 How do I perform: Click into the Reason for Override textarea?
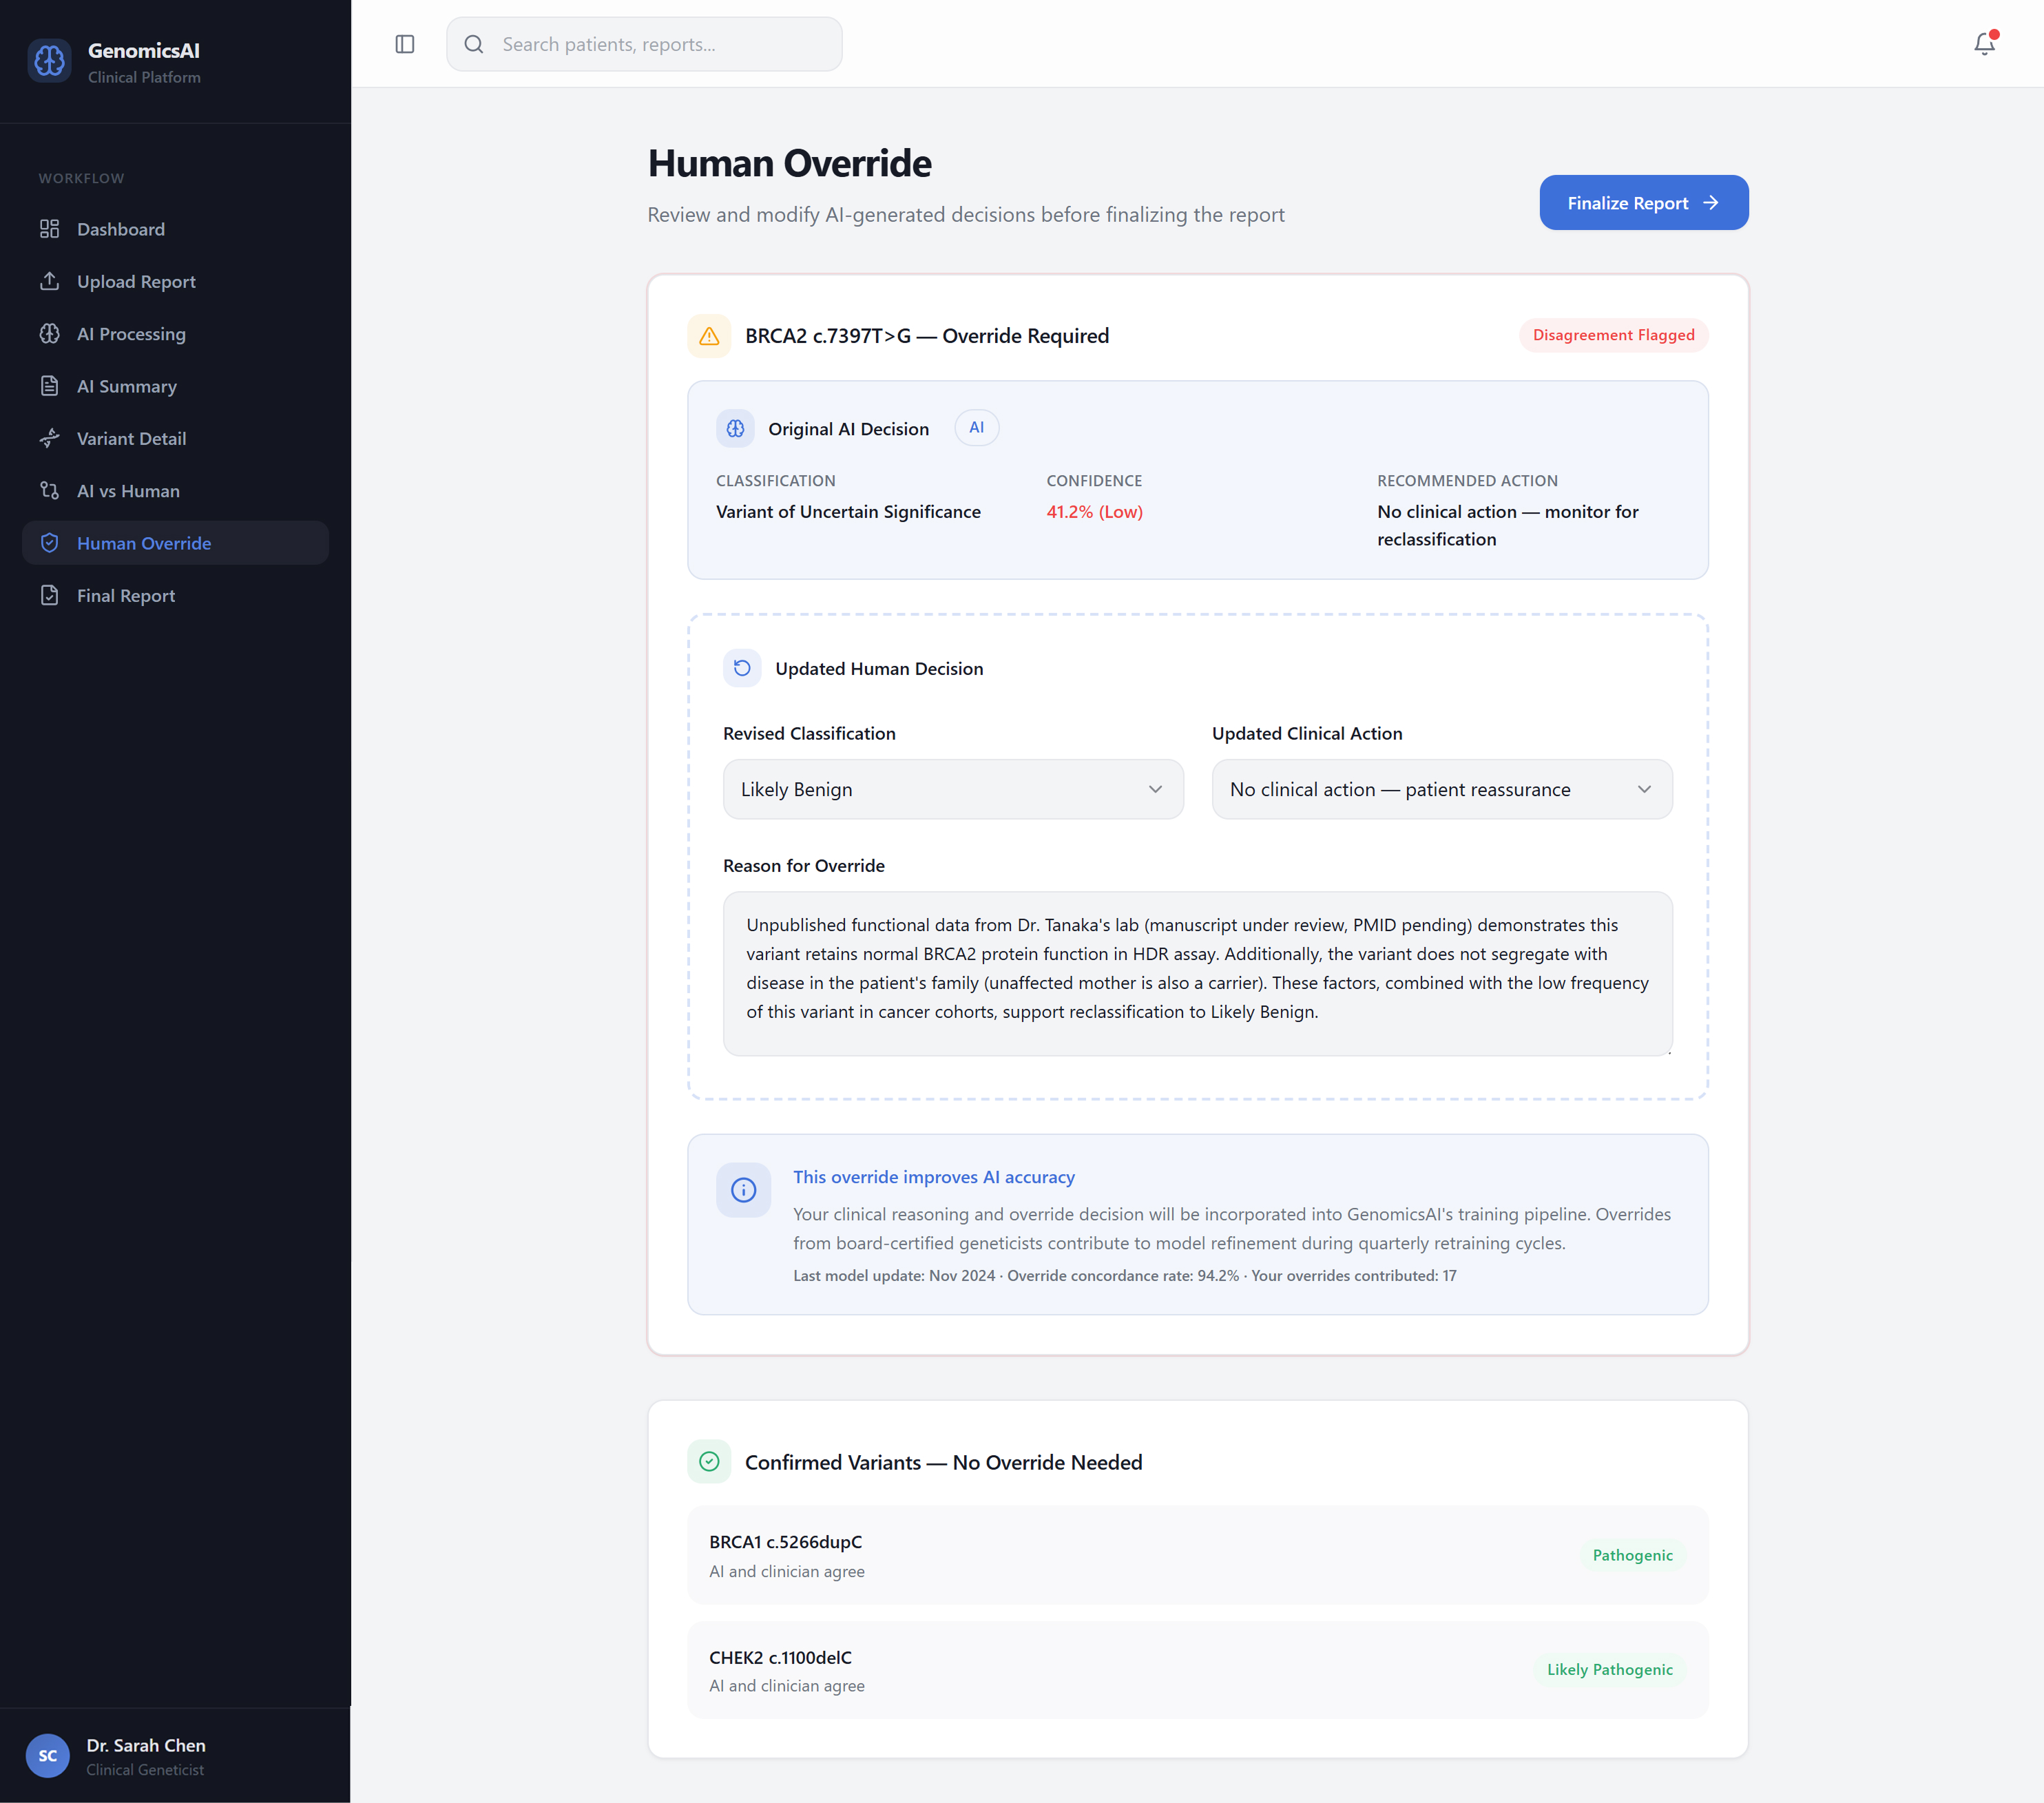point(1197,973)
